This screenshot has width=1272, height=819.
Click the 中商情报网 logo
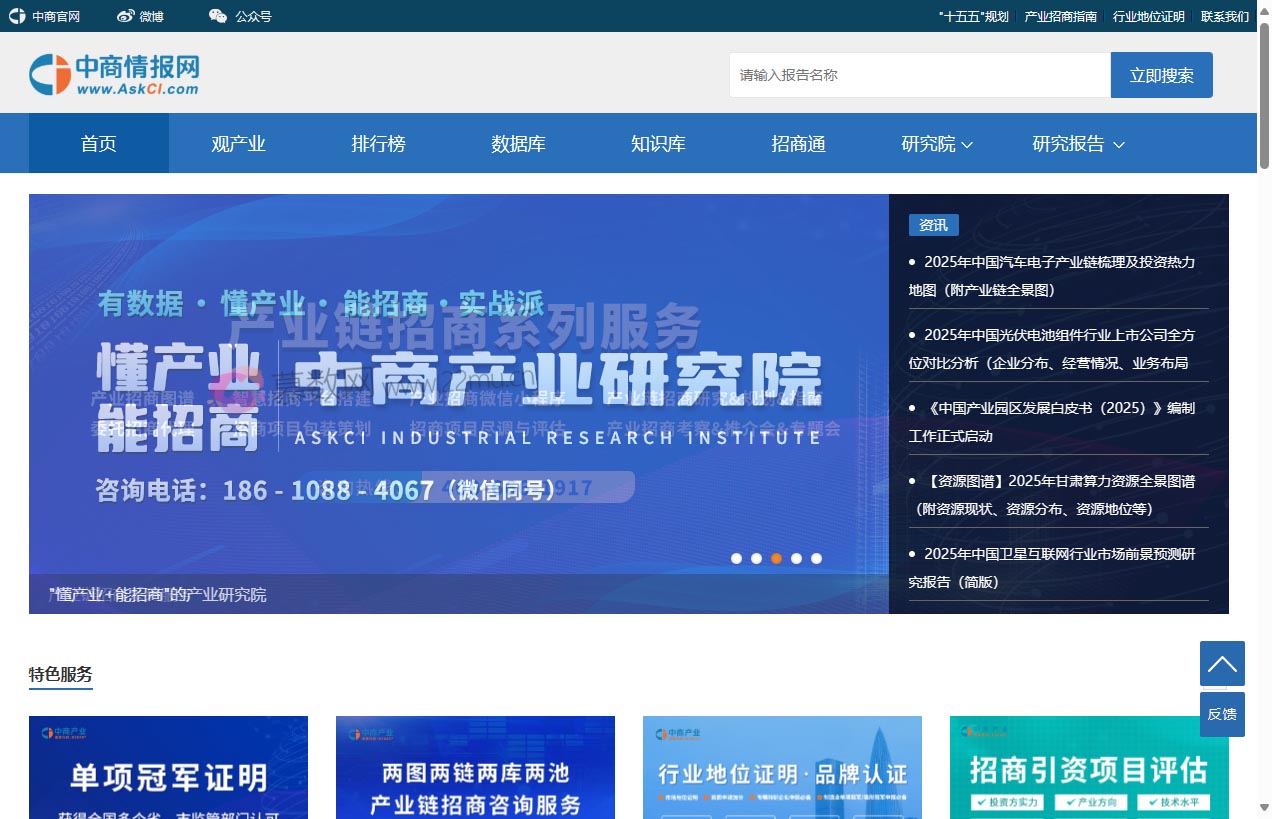pos(116,72)
